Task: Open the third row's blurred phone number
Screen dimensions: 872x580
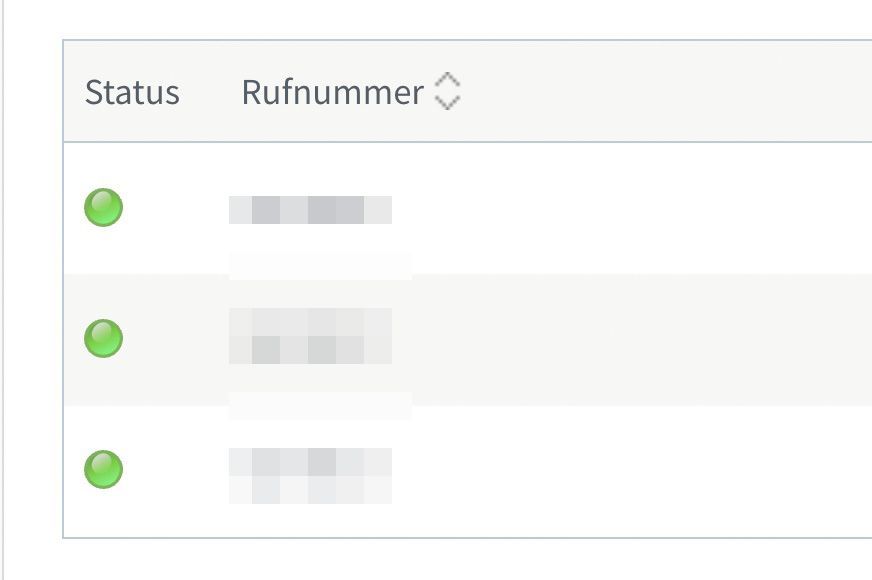Action: [x=310, y=474]
